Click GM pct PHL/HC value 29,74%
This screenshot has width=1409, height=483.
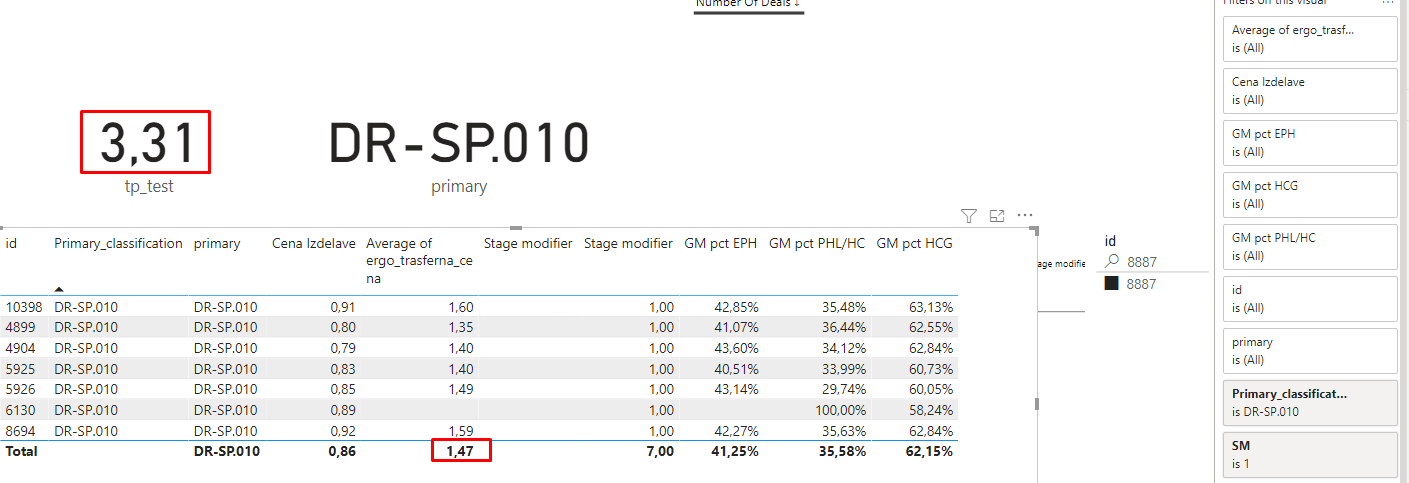coord(842,389)
